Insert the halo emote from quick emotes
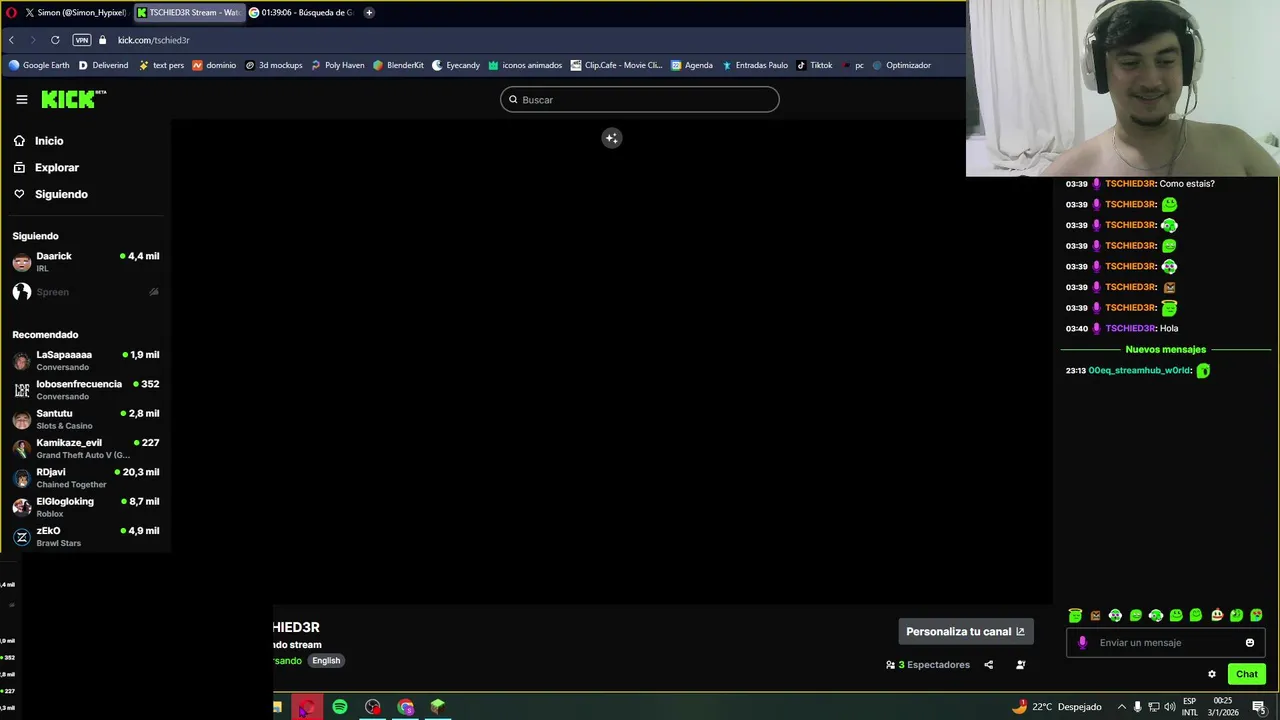1280x720 pixels. tap(1075, 615)
